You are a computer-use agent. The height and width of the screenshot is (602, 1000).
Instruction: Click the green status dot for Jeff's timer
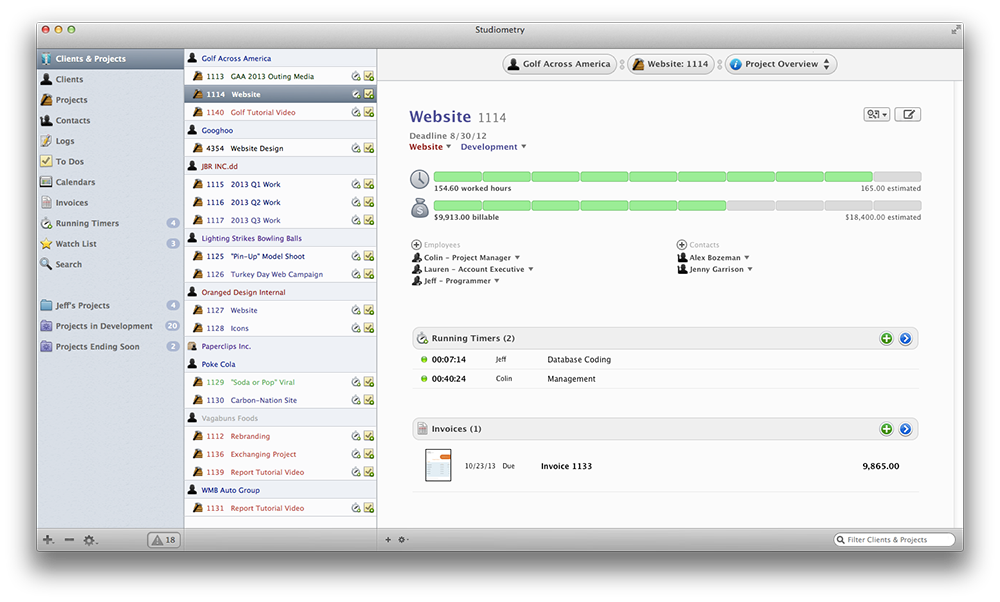click(422, 359)
